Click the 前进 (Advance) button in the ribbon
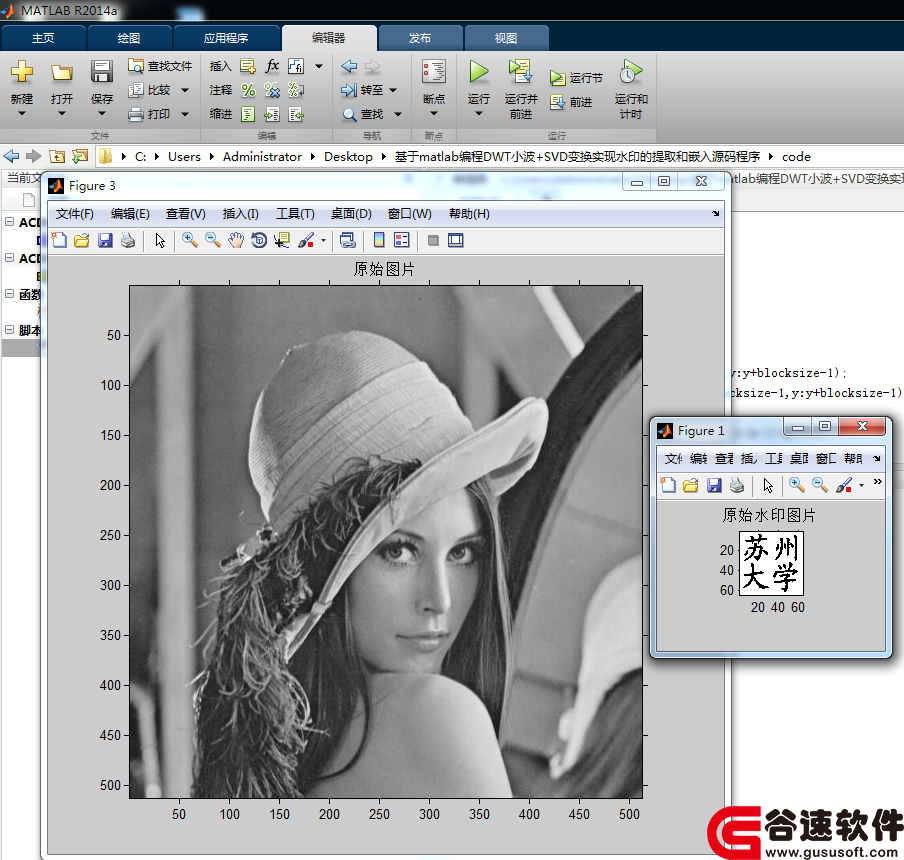The width and height of the screenshot is (904, 860). point(571,102)
